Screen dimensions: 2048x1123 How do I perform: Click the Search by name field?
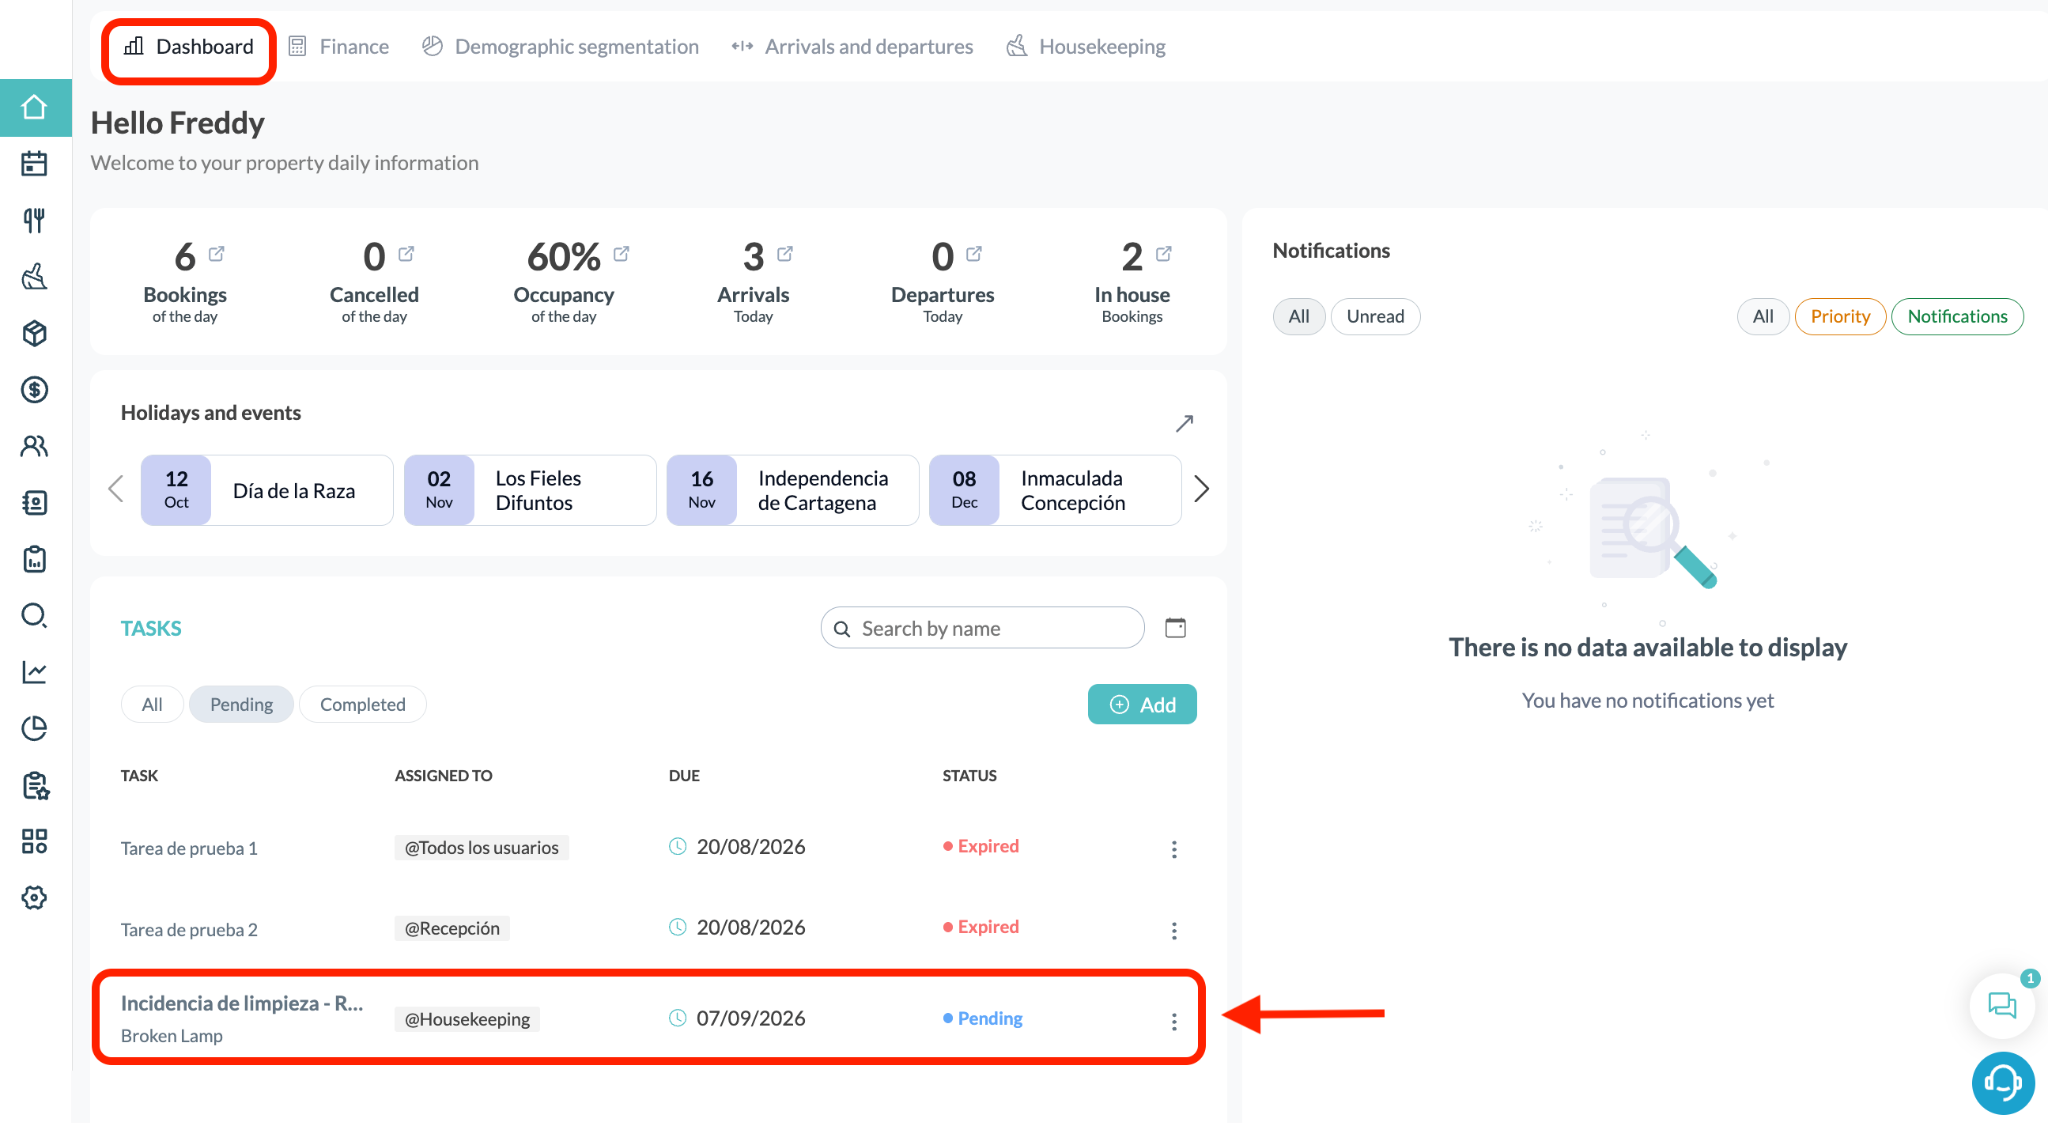pos(983,628)
